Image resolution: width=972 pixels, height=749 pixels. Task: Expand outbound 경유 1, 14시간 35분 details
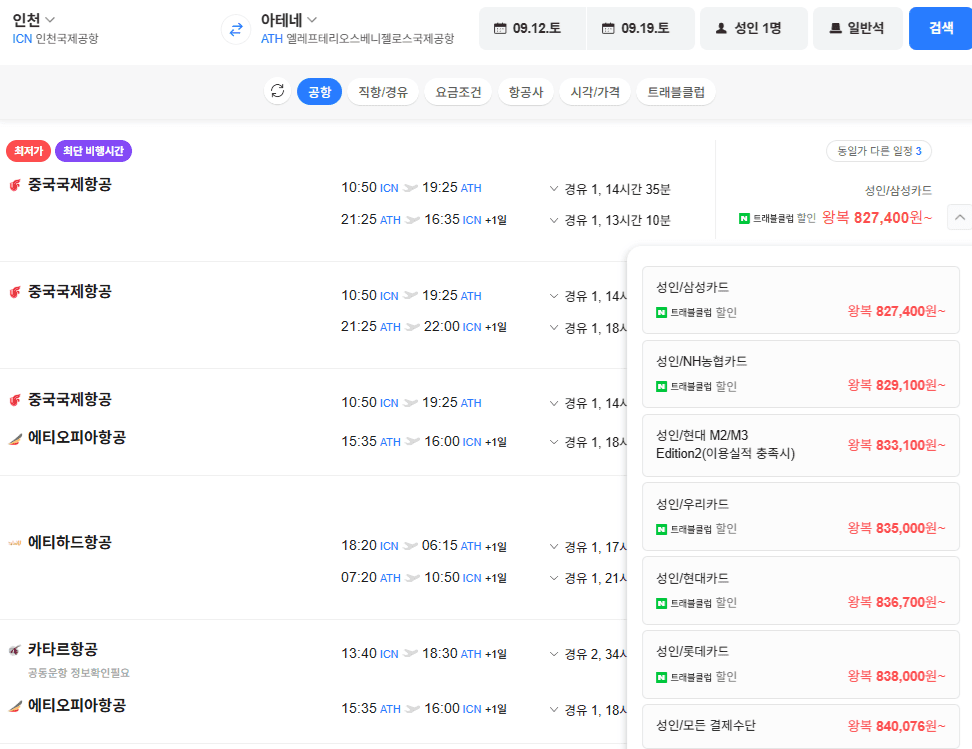(610, 189)
